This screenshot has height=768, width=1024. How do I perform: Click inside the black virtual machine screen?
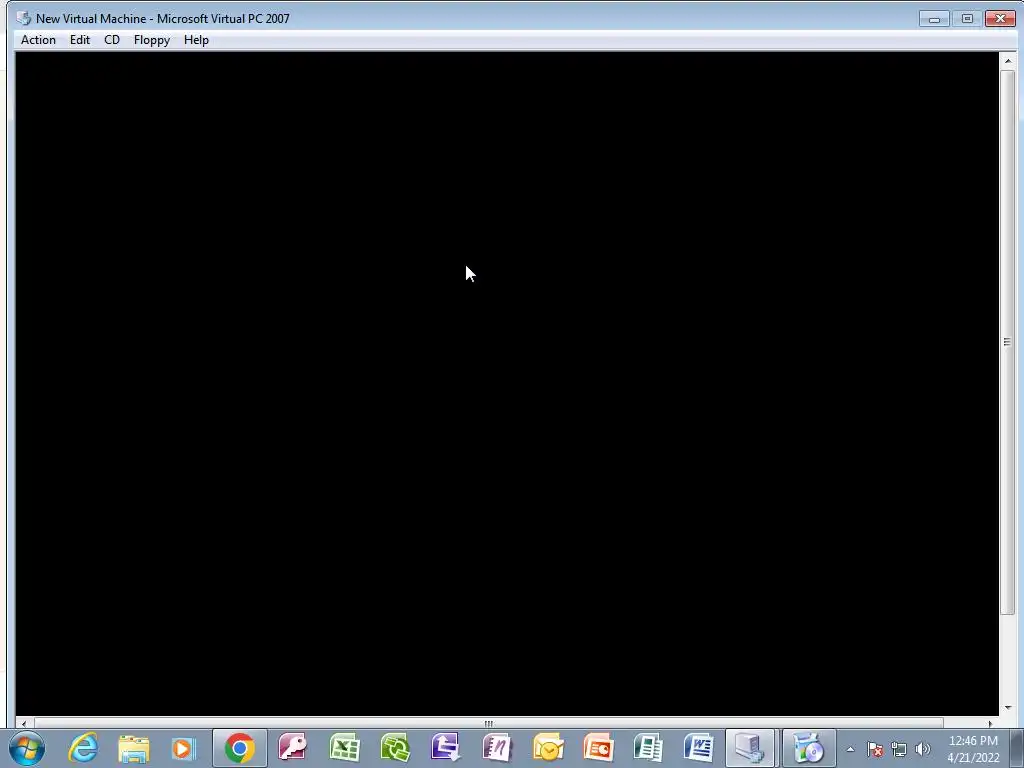(507, 383)
